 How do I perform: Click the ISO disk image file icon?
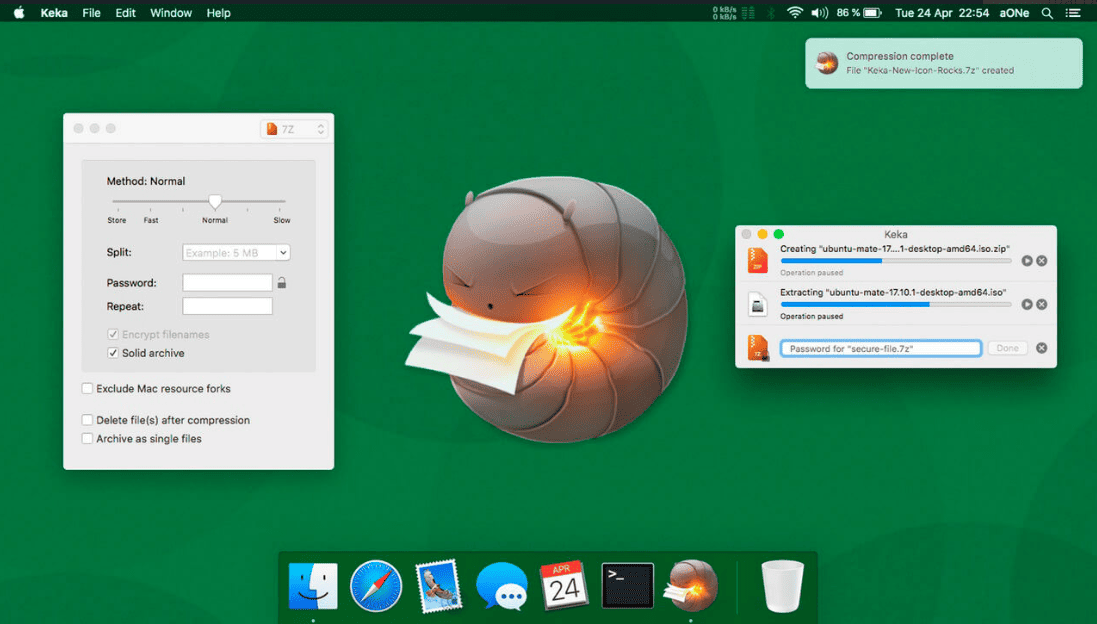pyautogui.click(x=758, y=304)
